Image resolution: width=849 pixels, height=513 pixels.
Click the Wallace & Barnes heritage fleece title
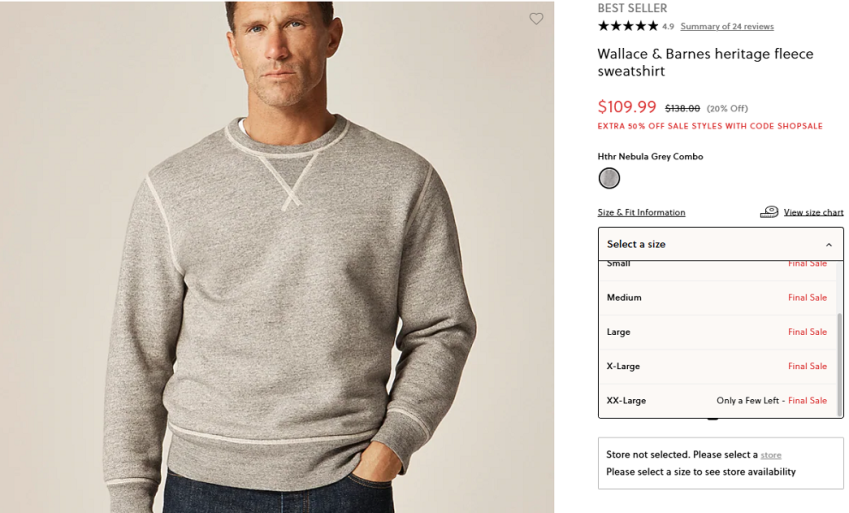click(x=705, y=62)
